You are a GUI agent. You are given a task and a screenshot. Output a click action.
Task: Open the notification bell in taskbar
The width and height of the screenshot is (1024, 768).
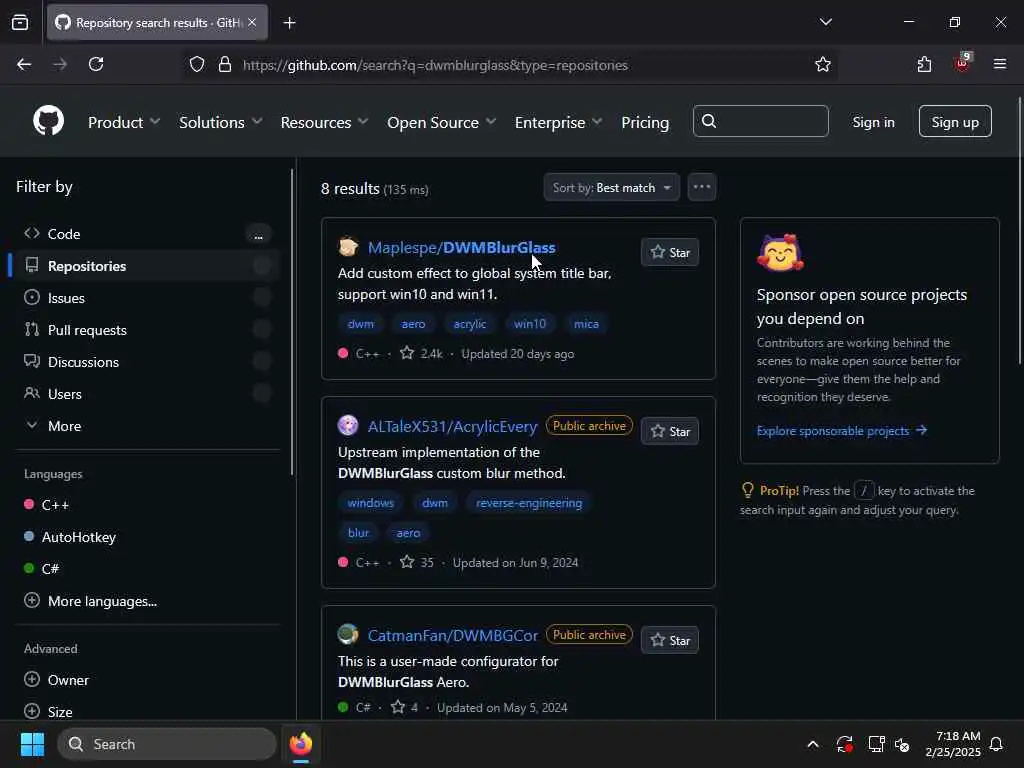click(x=997, y=744)
